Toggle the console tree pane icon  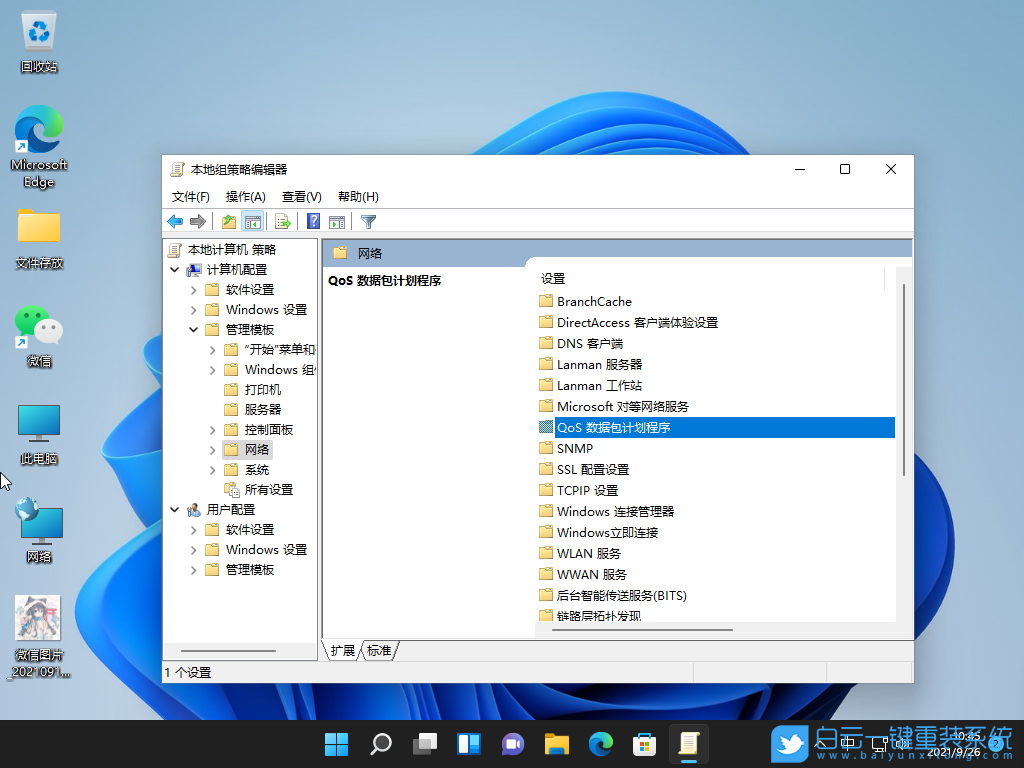point(253,221)
